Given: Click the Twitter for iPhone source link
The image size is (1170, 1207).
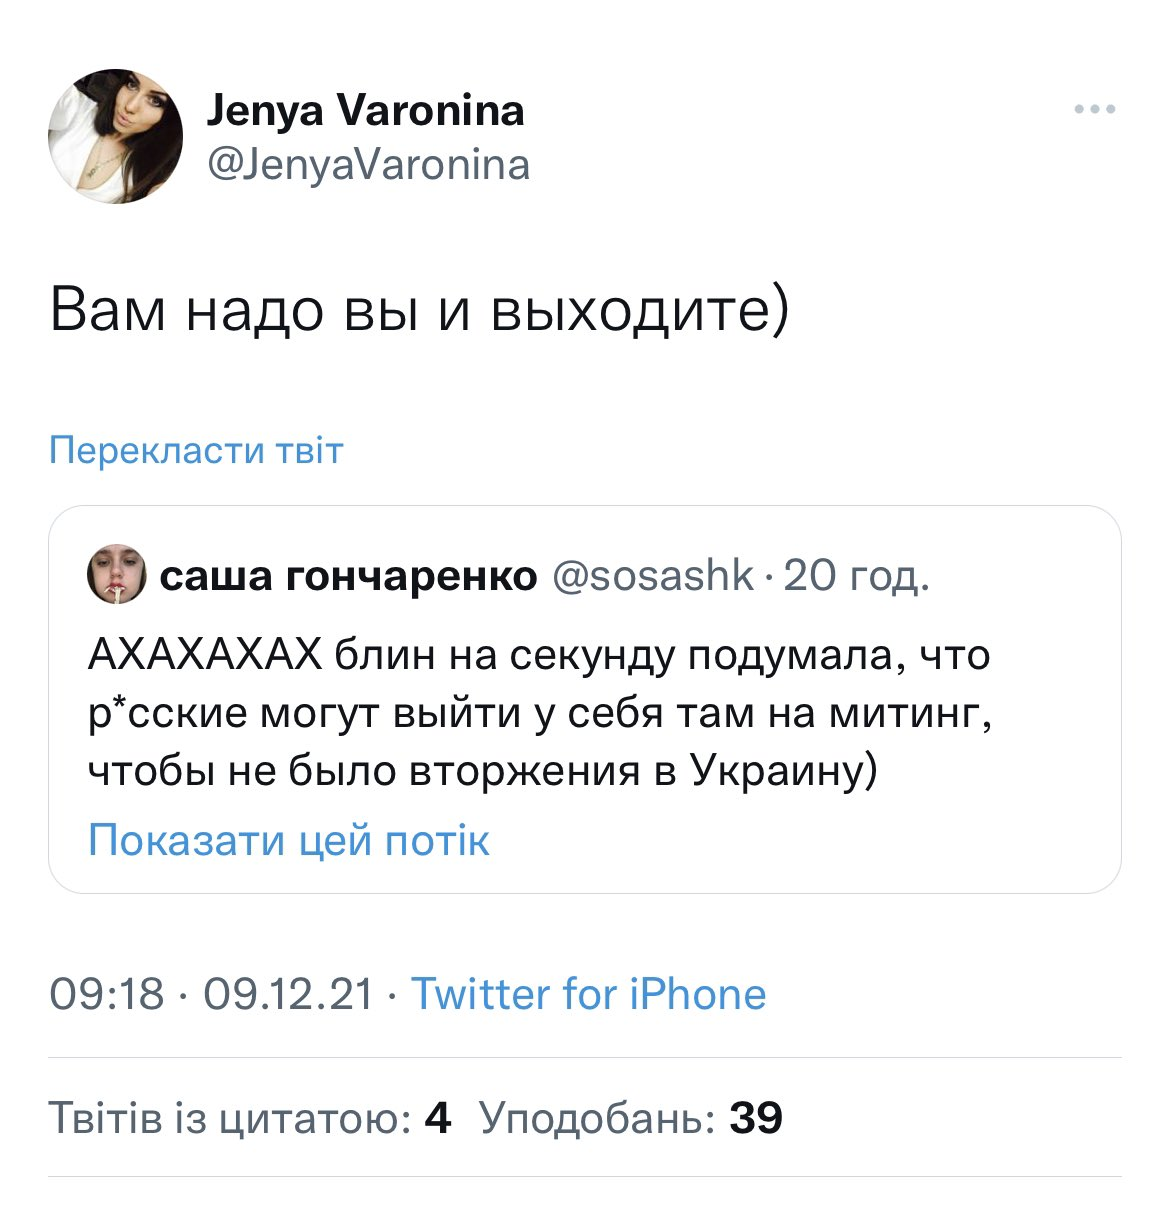Looking at the screenshot, I should click(588, 994).
